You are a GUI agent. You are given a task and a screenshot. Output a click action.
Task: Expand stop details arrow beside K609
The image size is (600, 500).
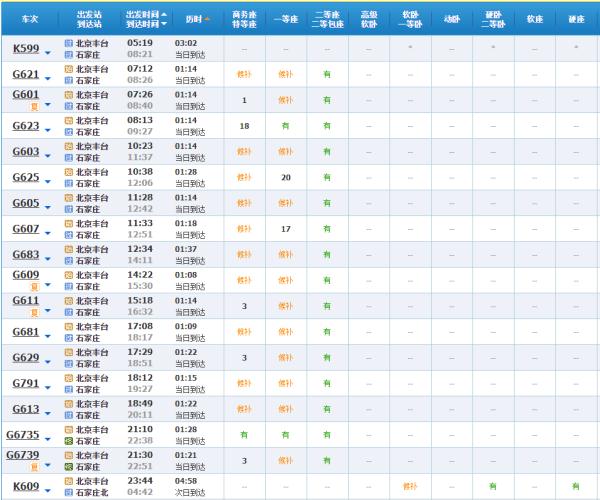click(48, 490)
